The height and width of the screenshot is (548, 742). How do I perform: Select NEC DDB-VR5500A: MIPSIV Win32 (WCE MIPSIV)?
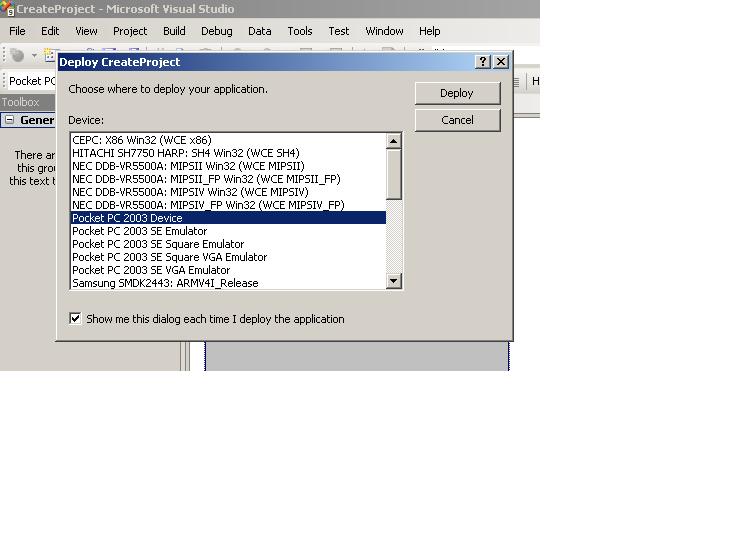228,192
